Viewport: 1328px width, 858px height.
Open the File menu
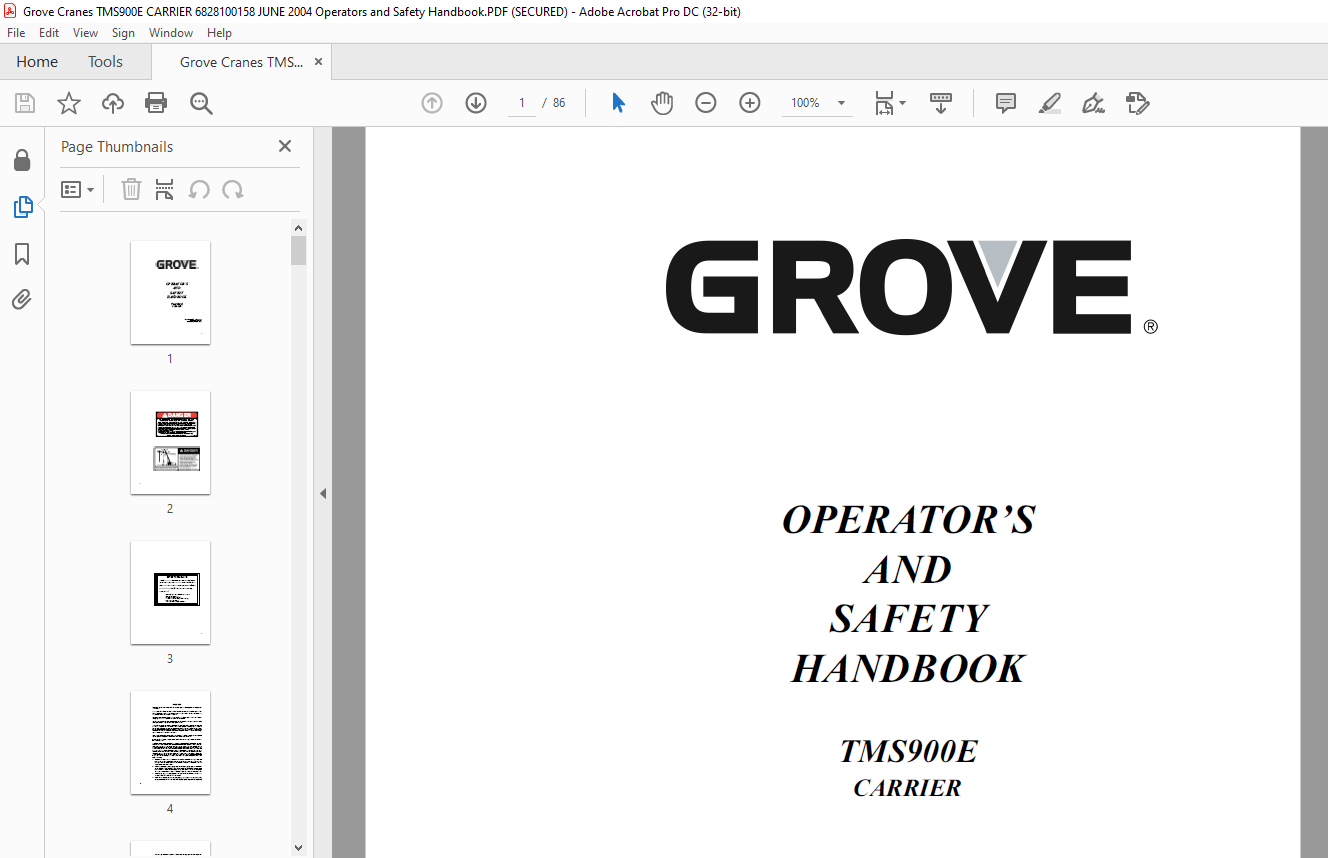16,33
